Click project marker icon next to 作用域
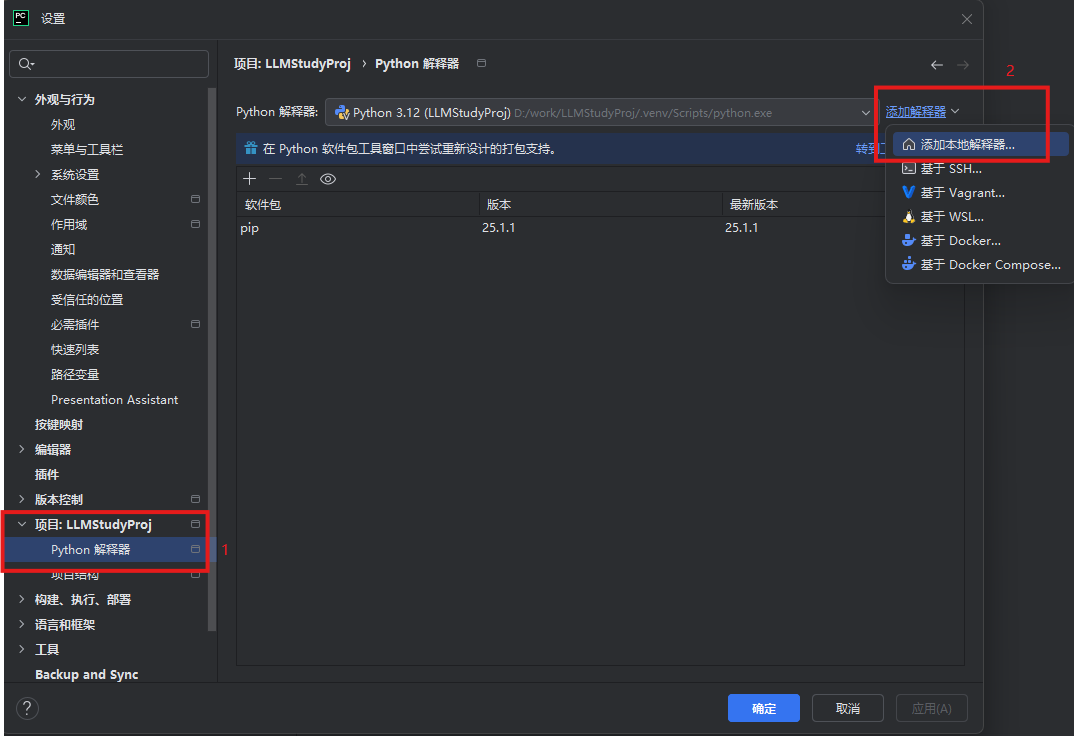This screenshot has height=736, width=1074. coord(195,224)
